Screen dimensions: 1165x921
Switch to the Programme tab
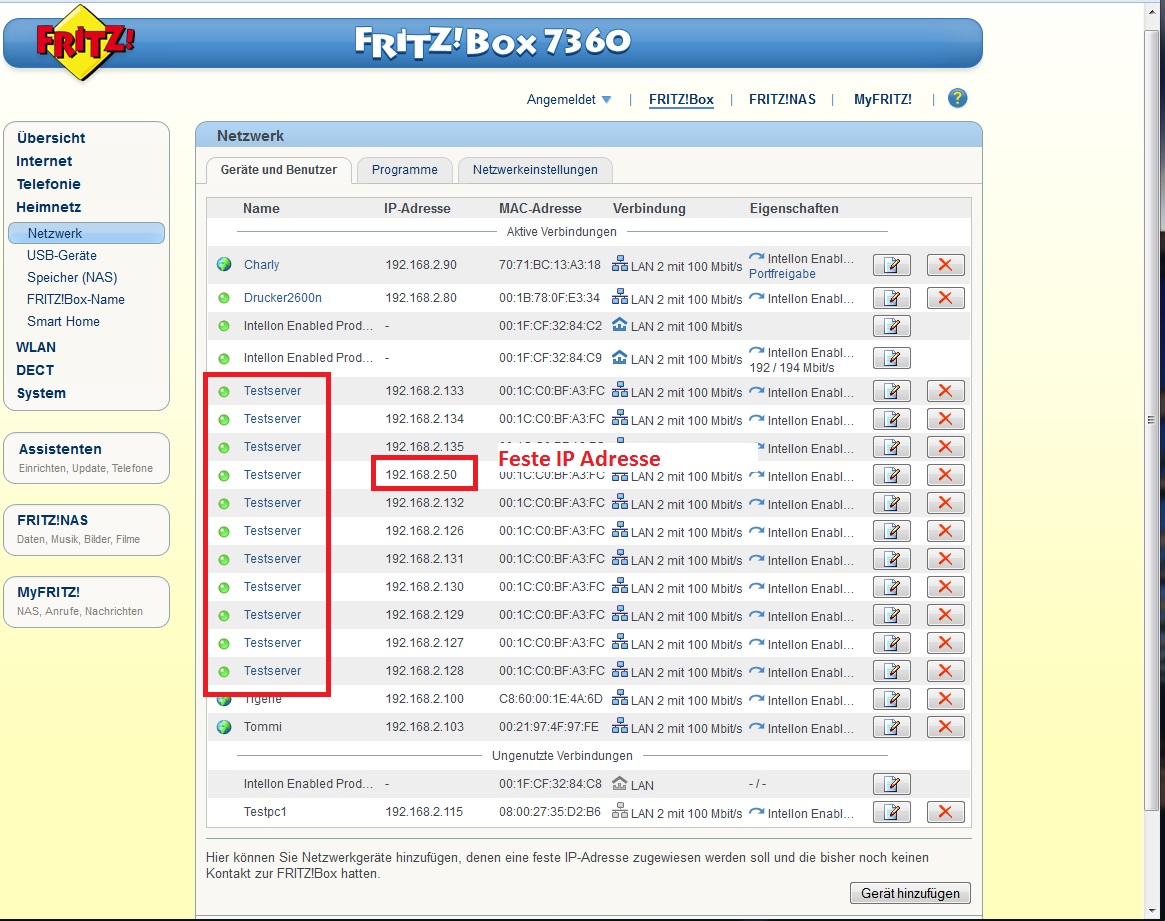pos(404,170)
